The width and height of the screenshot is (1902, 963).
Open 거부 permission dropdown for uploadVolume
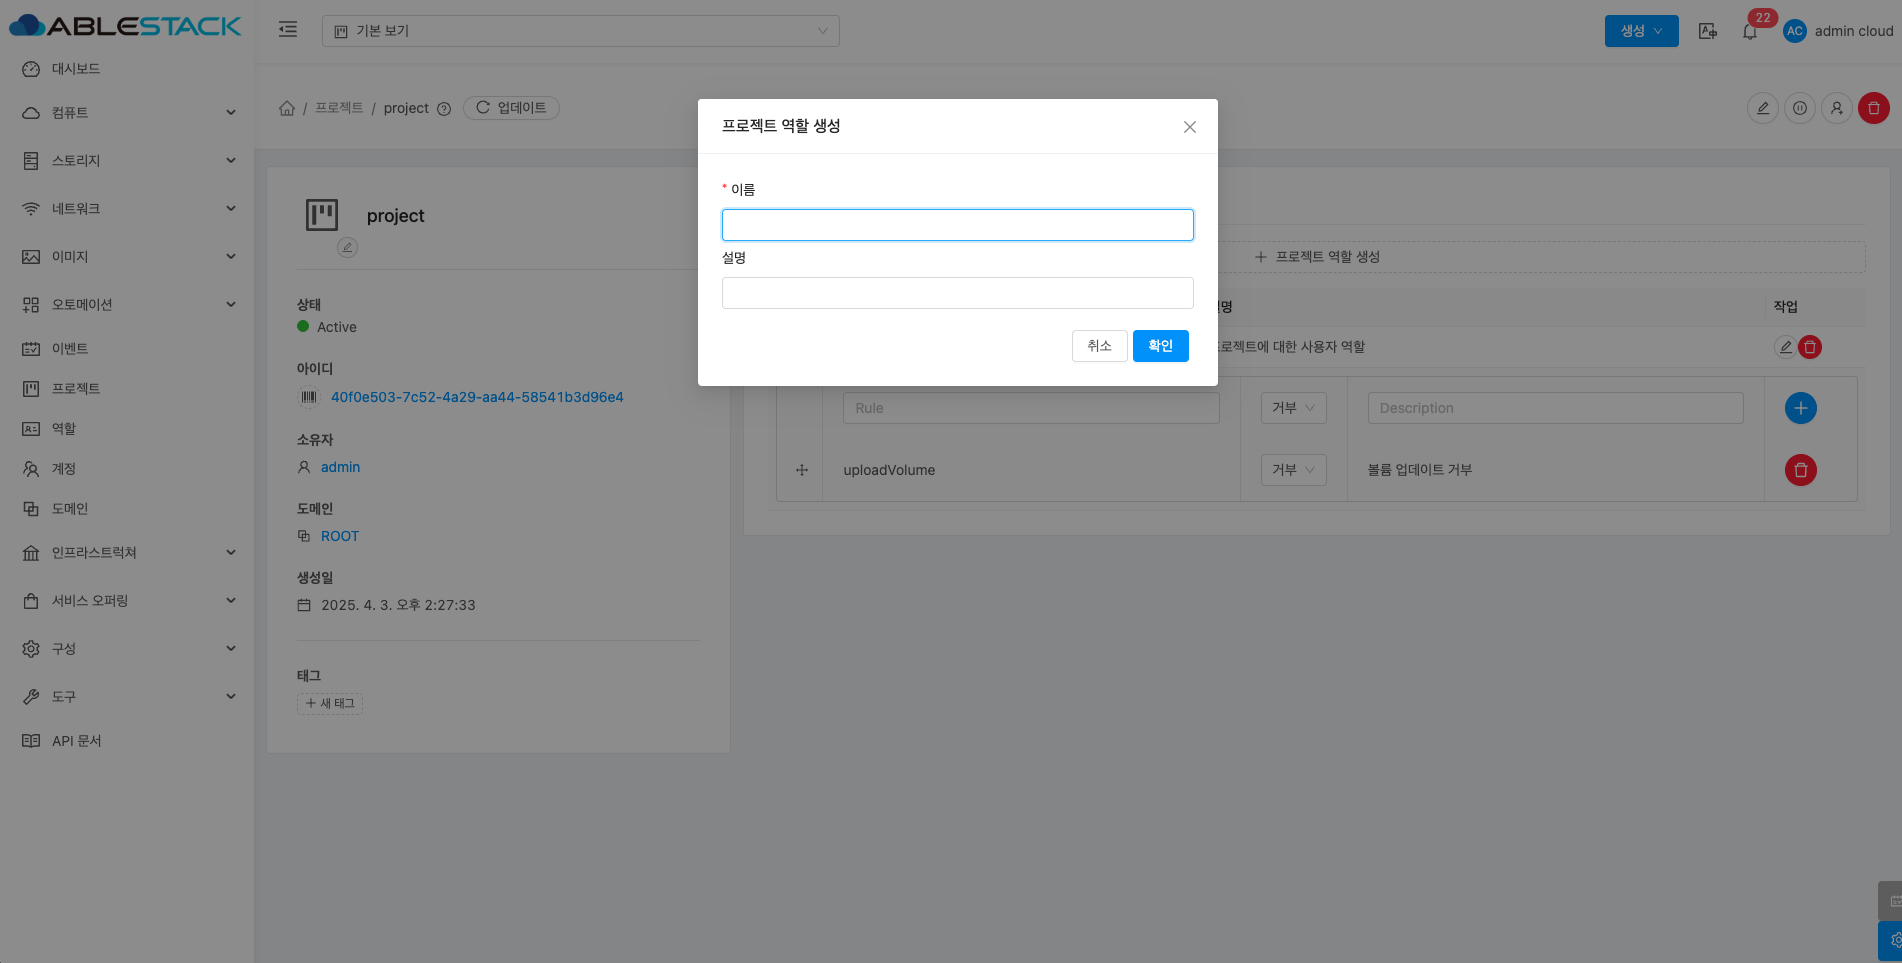(1293, 470)
